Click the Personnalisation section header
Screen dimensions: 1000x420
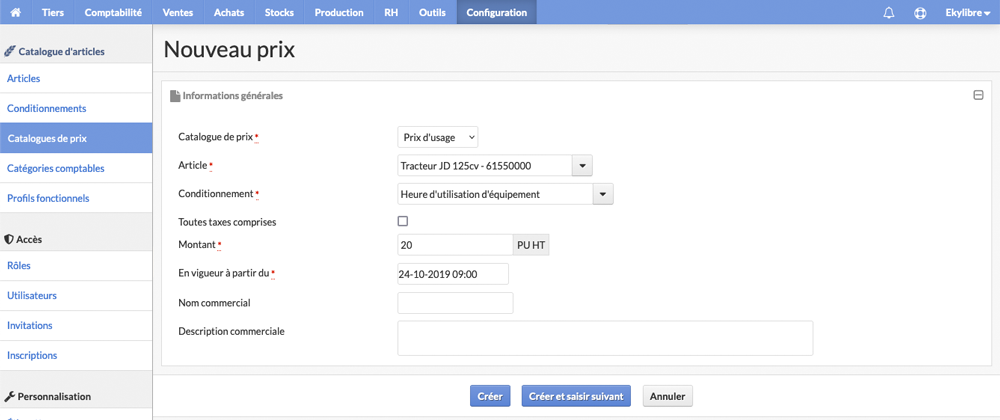point(48,396)
